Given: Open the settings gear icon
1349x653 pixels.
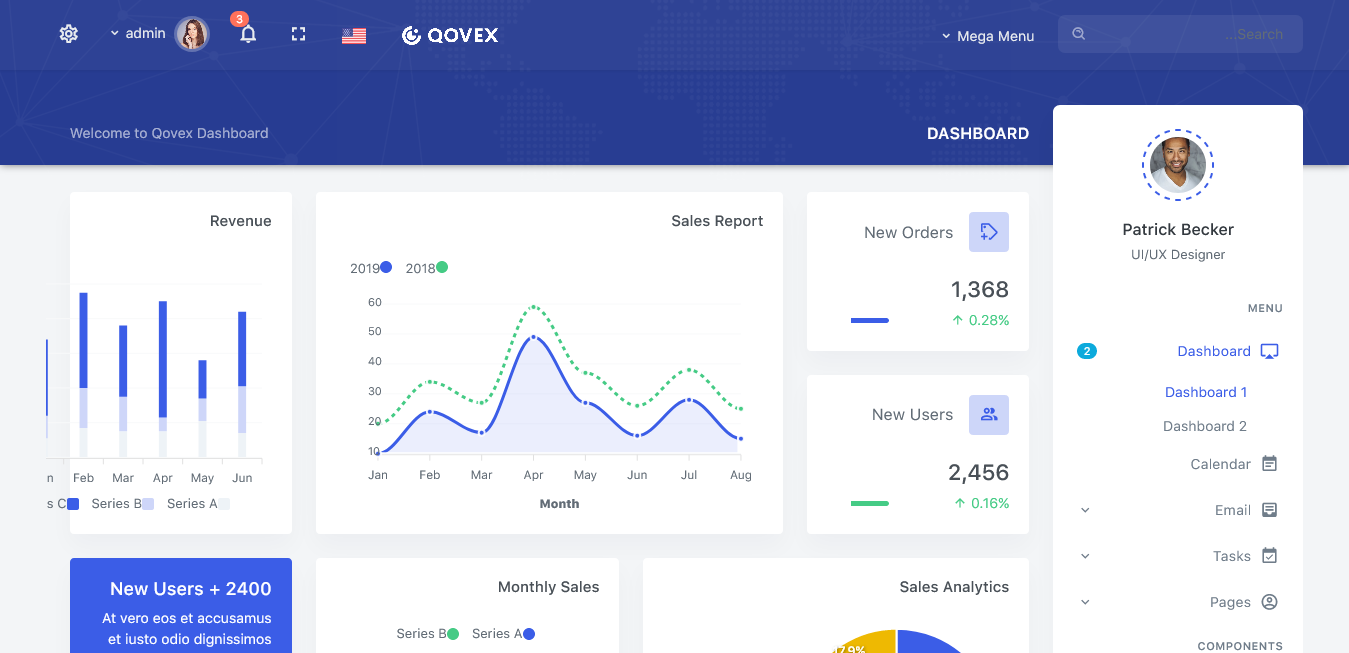Looking at the screenshot, I should click(x=68, y=34).
